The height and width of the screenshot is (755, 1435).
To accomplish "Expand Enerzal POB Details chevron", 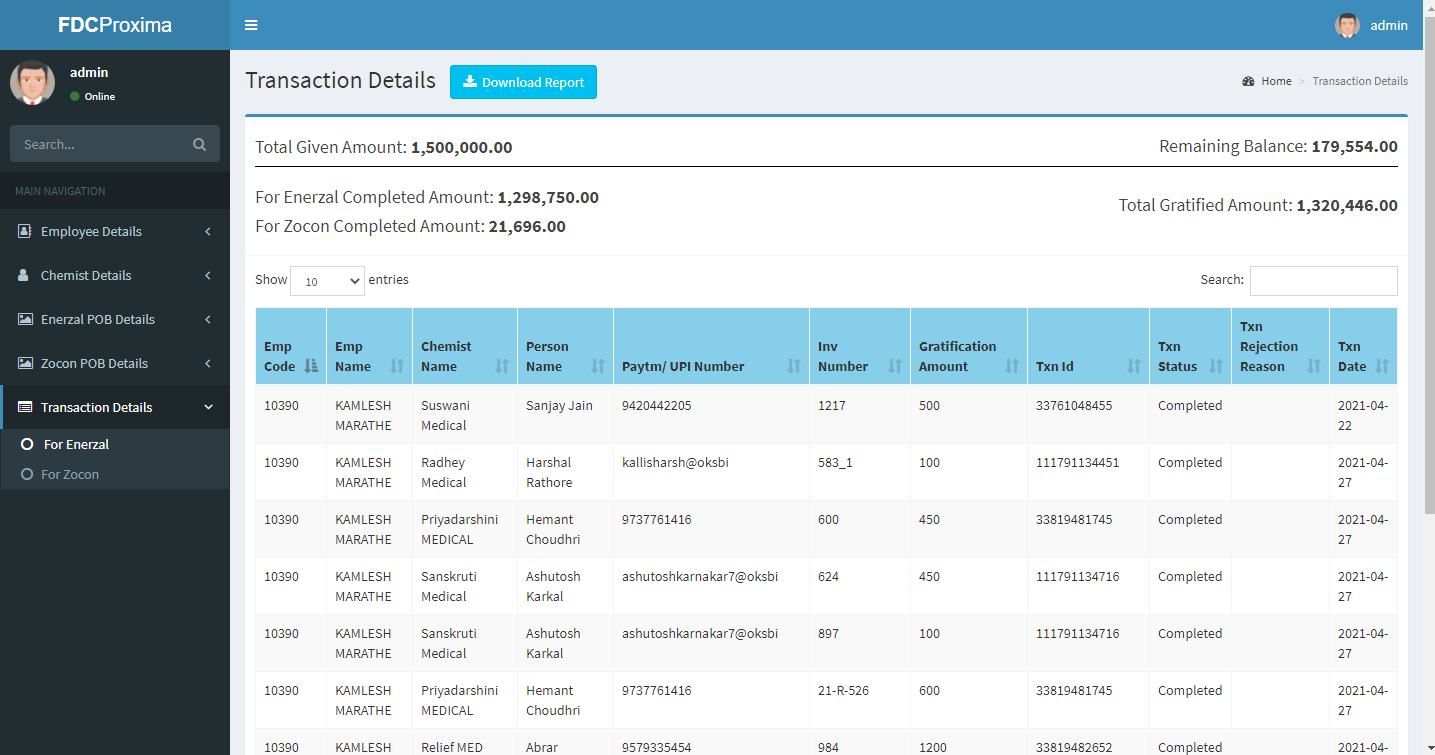I will point(208,319).
